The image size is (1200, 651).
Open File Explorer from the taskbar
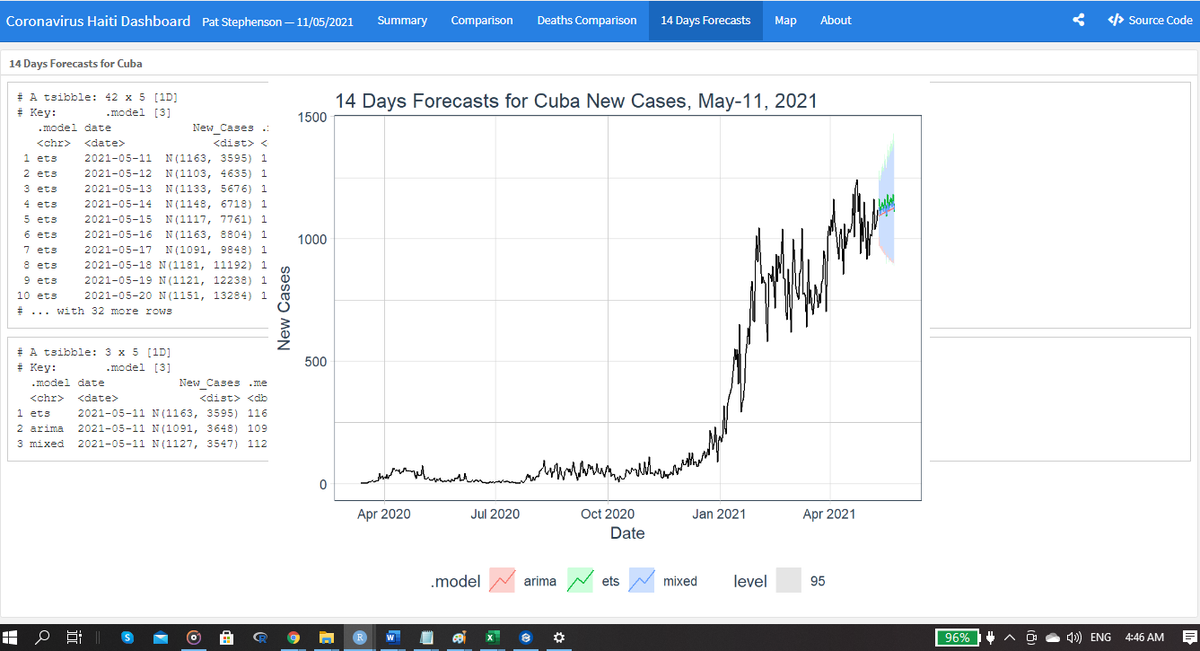326,637
